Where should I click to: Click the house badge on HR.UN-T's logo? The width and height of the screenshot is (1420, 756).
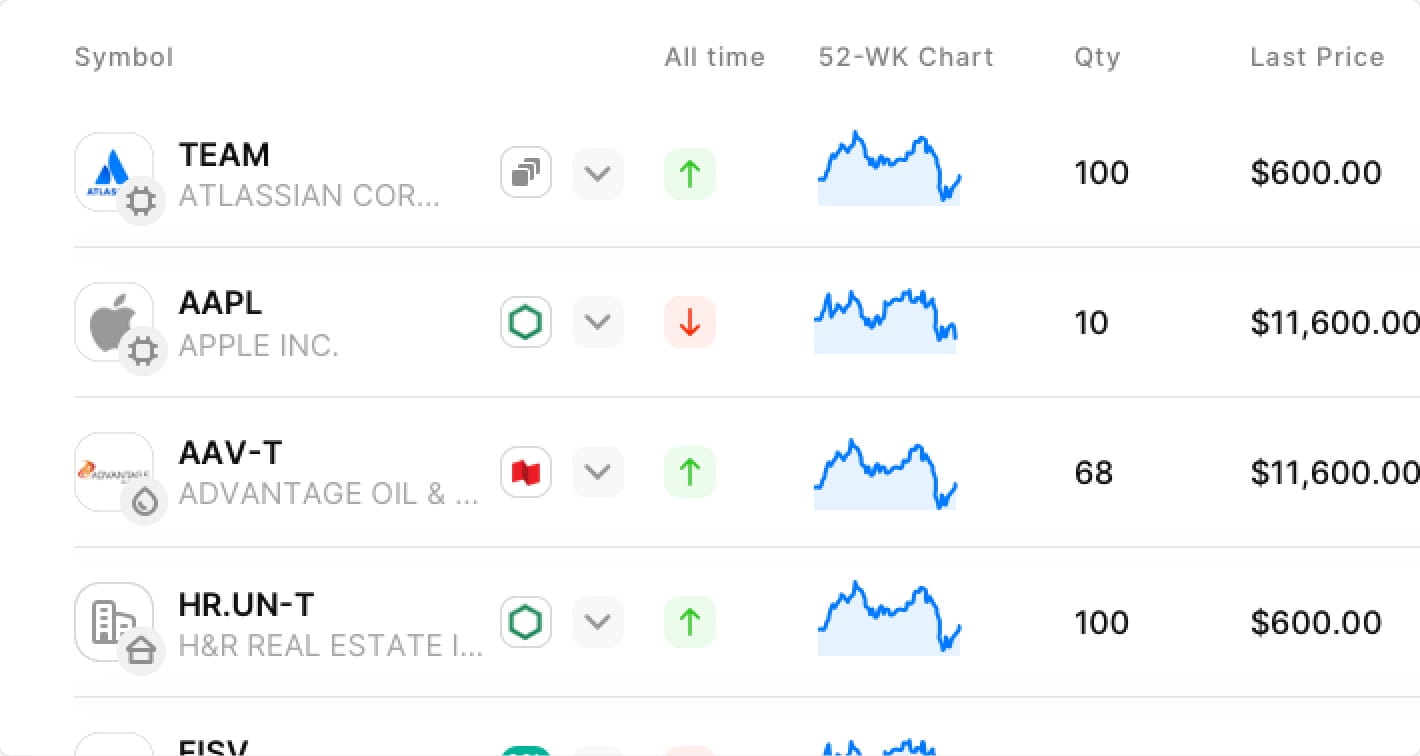coord(143,651)
